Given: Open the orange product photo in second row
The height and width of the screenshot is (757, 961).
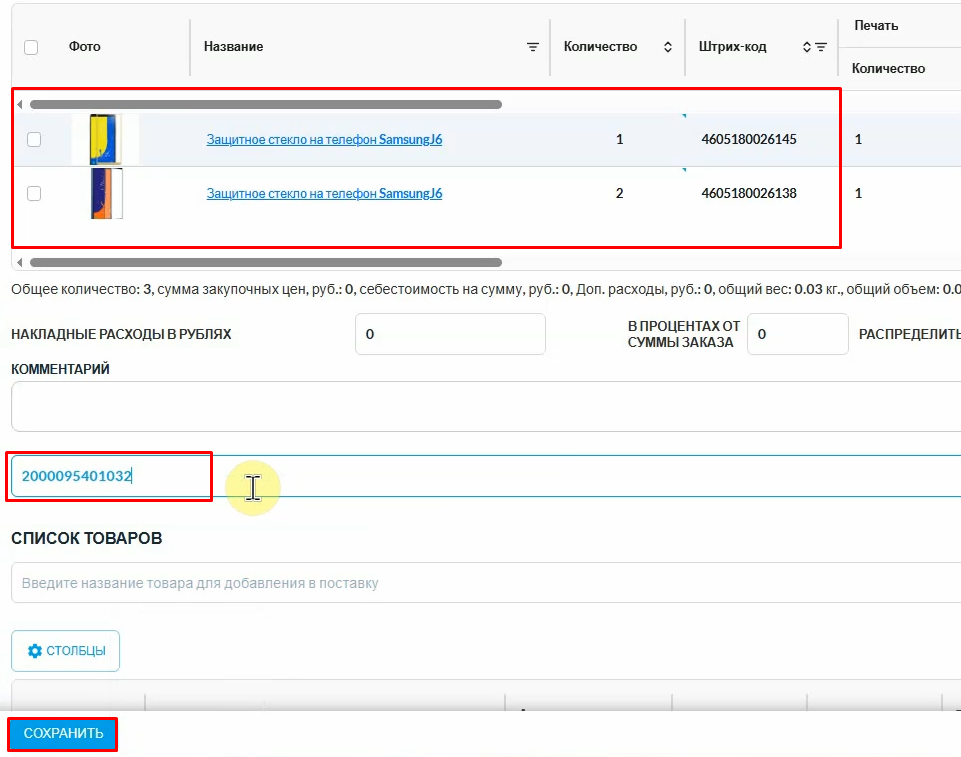Looking at the screenshot, I should (x=105, y=193).
